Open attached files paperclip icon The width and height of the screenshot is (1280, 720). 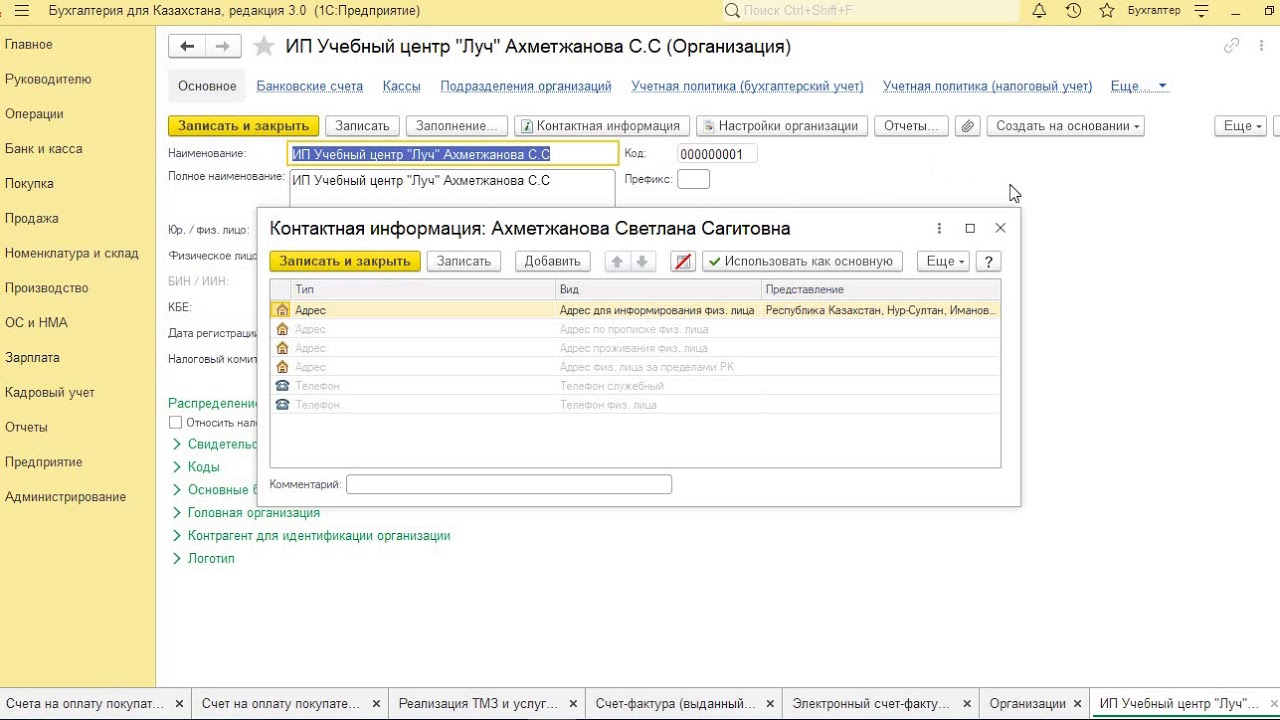pyautogui.click(x=967, y=126)
